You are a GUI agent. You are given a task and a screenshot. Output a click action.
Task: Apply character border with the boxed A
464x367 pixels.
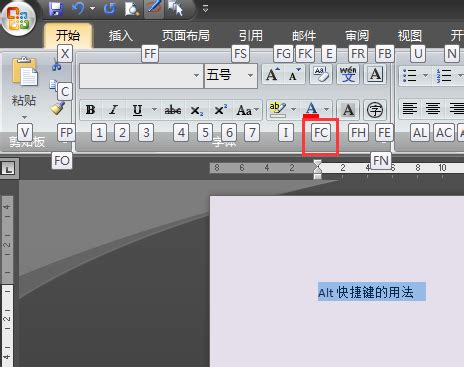coord(375,75)
